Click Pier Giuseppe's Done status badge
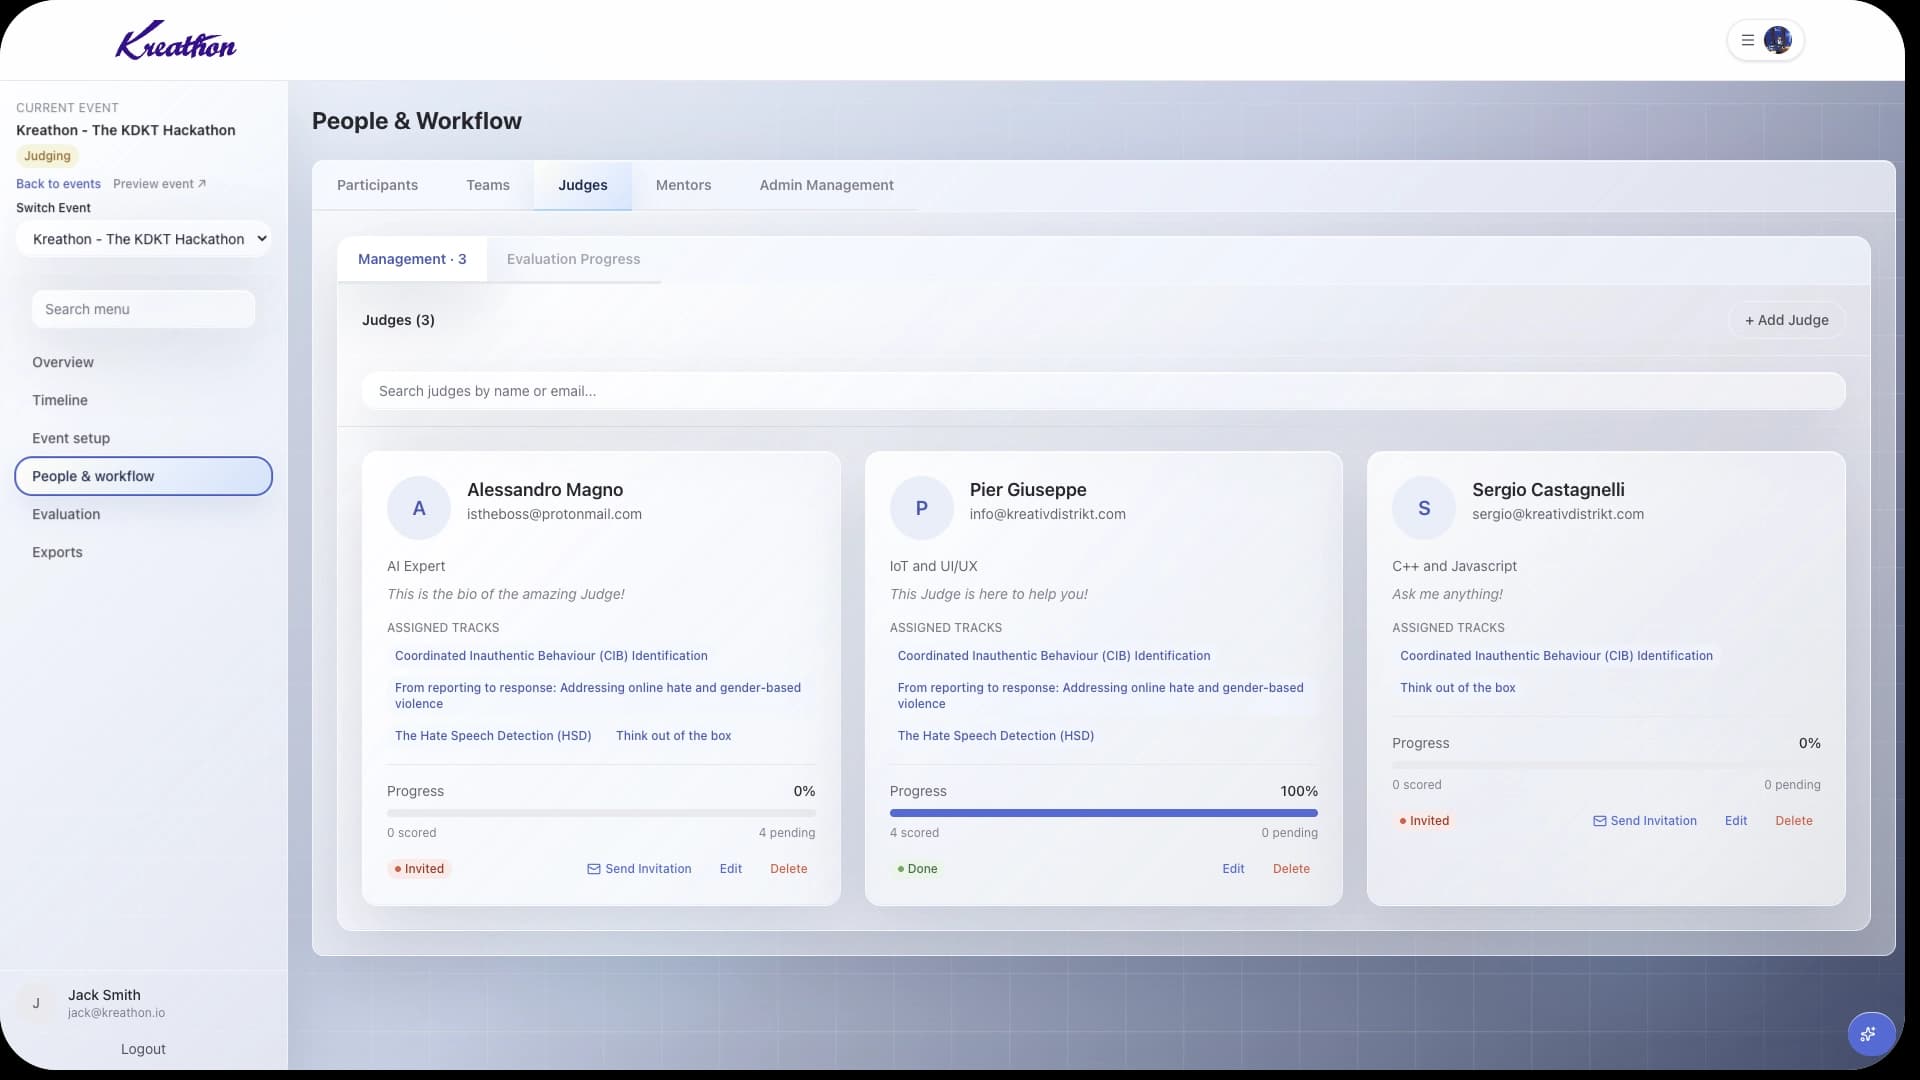 click(917, 869)
